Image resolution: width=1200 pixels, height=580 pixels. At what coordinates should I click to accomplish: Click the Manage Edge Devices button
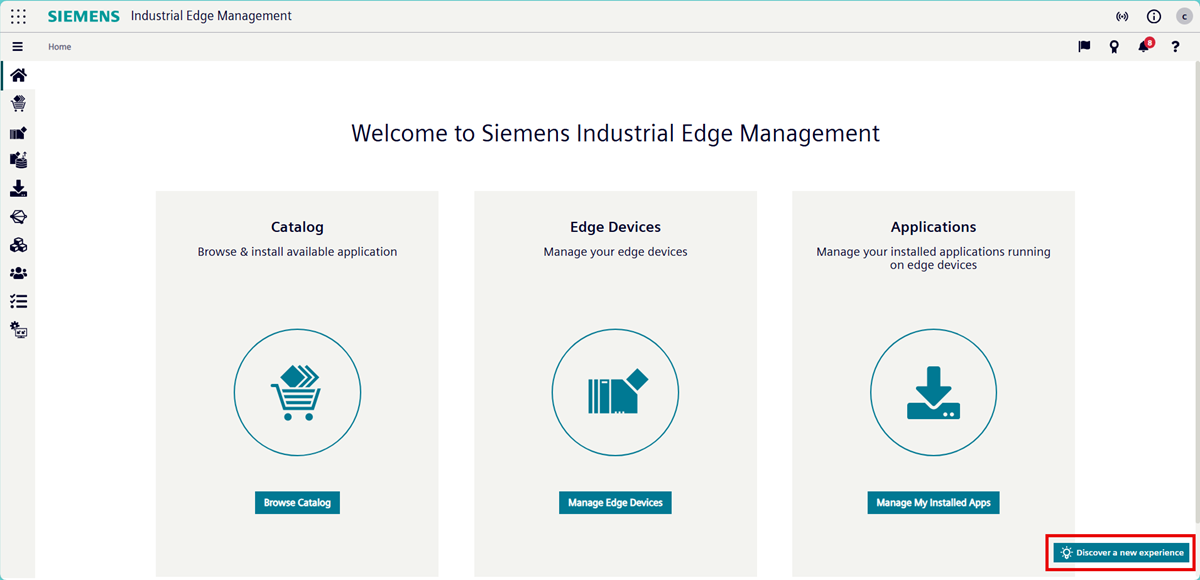click(615, 502)
